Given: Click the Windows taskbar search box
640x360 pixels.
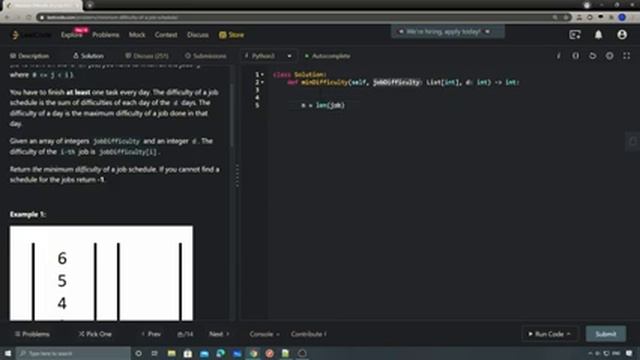Looking at the screenshot, I should tap(73, 353).
